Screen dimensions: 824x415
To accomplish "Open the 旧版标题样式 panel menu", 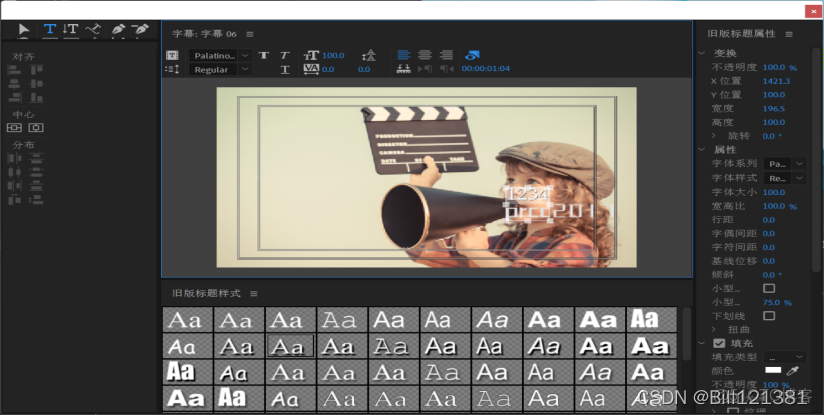I will click(253, 293).
